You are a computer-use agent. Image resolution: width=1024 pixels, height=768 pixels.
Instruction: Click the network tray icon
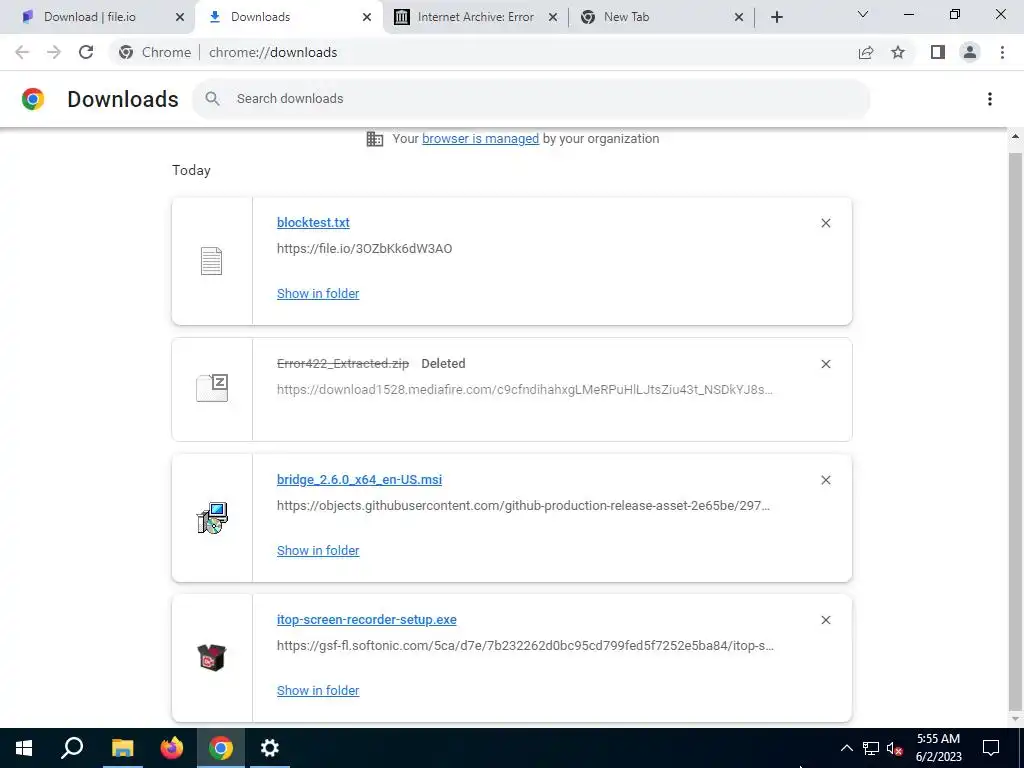[871, 748]
